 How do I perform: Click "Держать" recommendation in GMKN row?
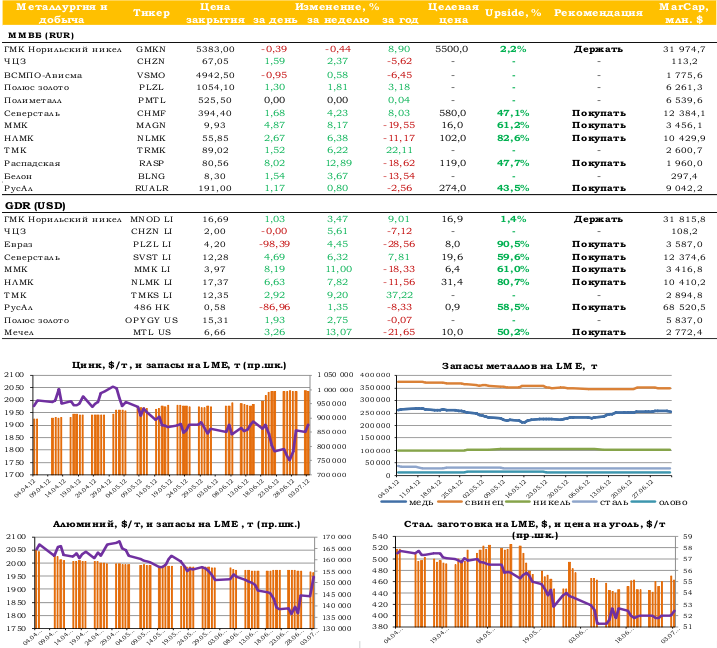click(598, 49)
